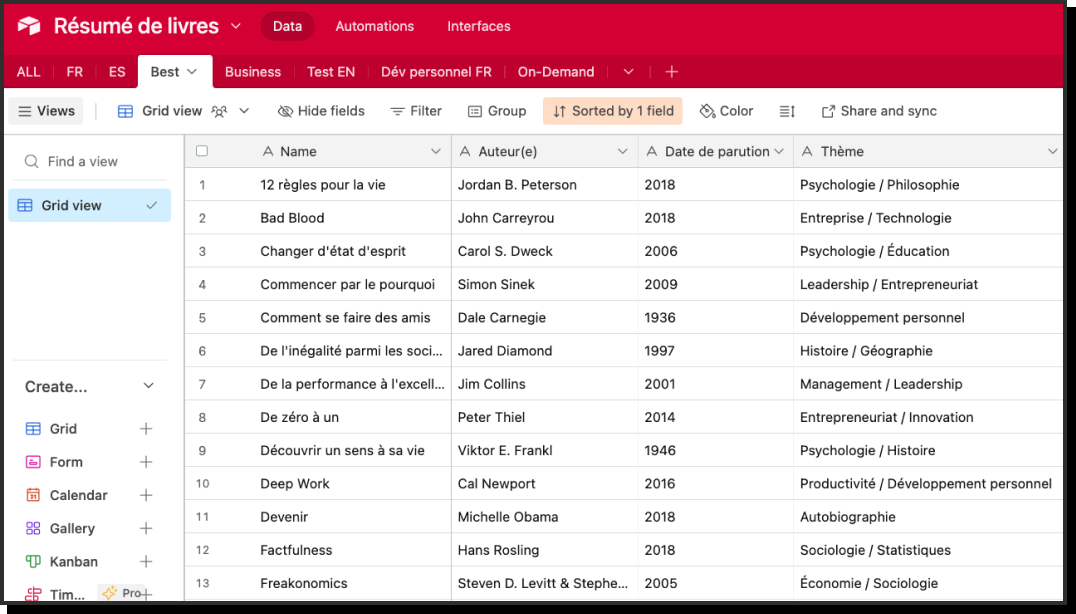This screenshot has height=614, width=1076.
Task: Select the 'Simon Sinek' author cell
Action: pos(545,285)
